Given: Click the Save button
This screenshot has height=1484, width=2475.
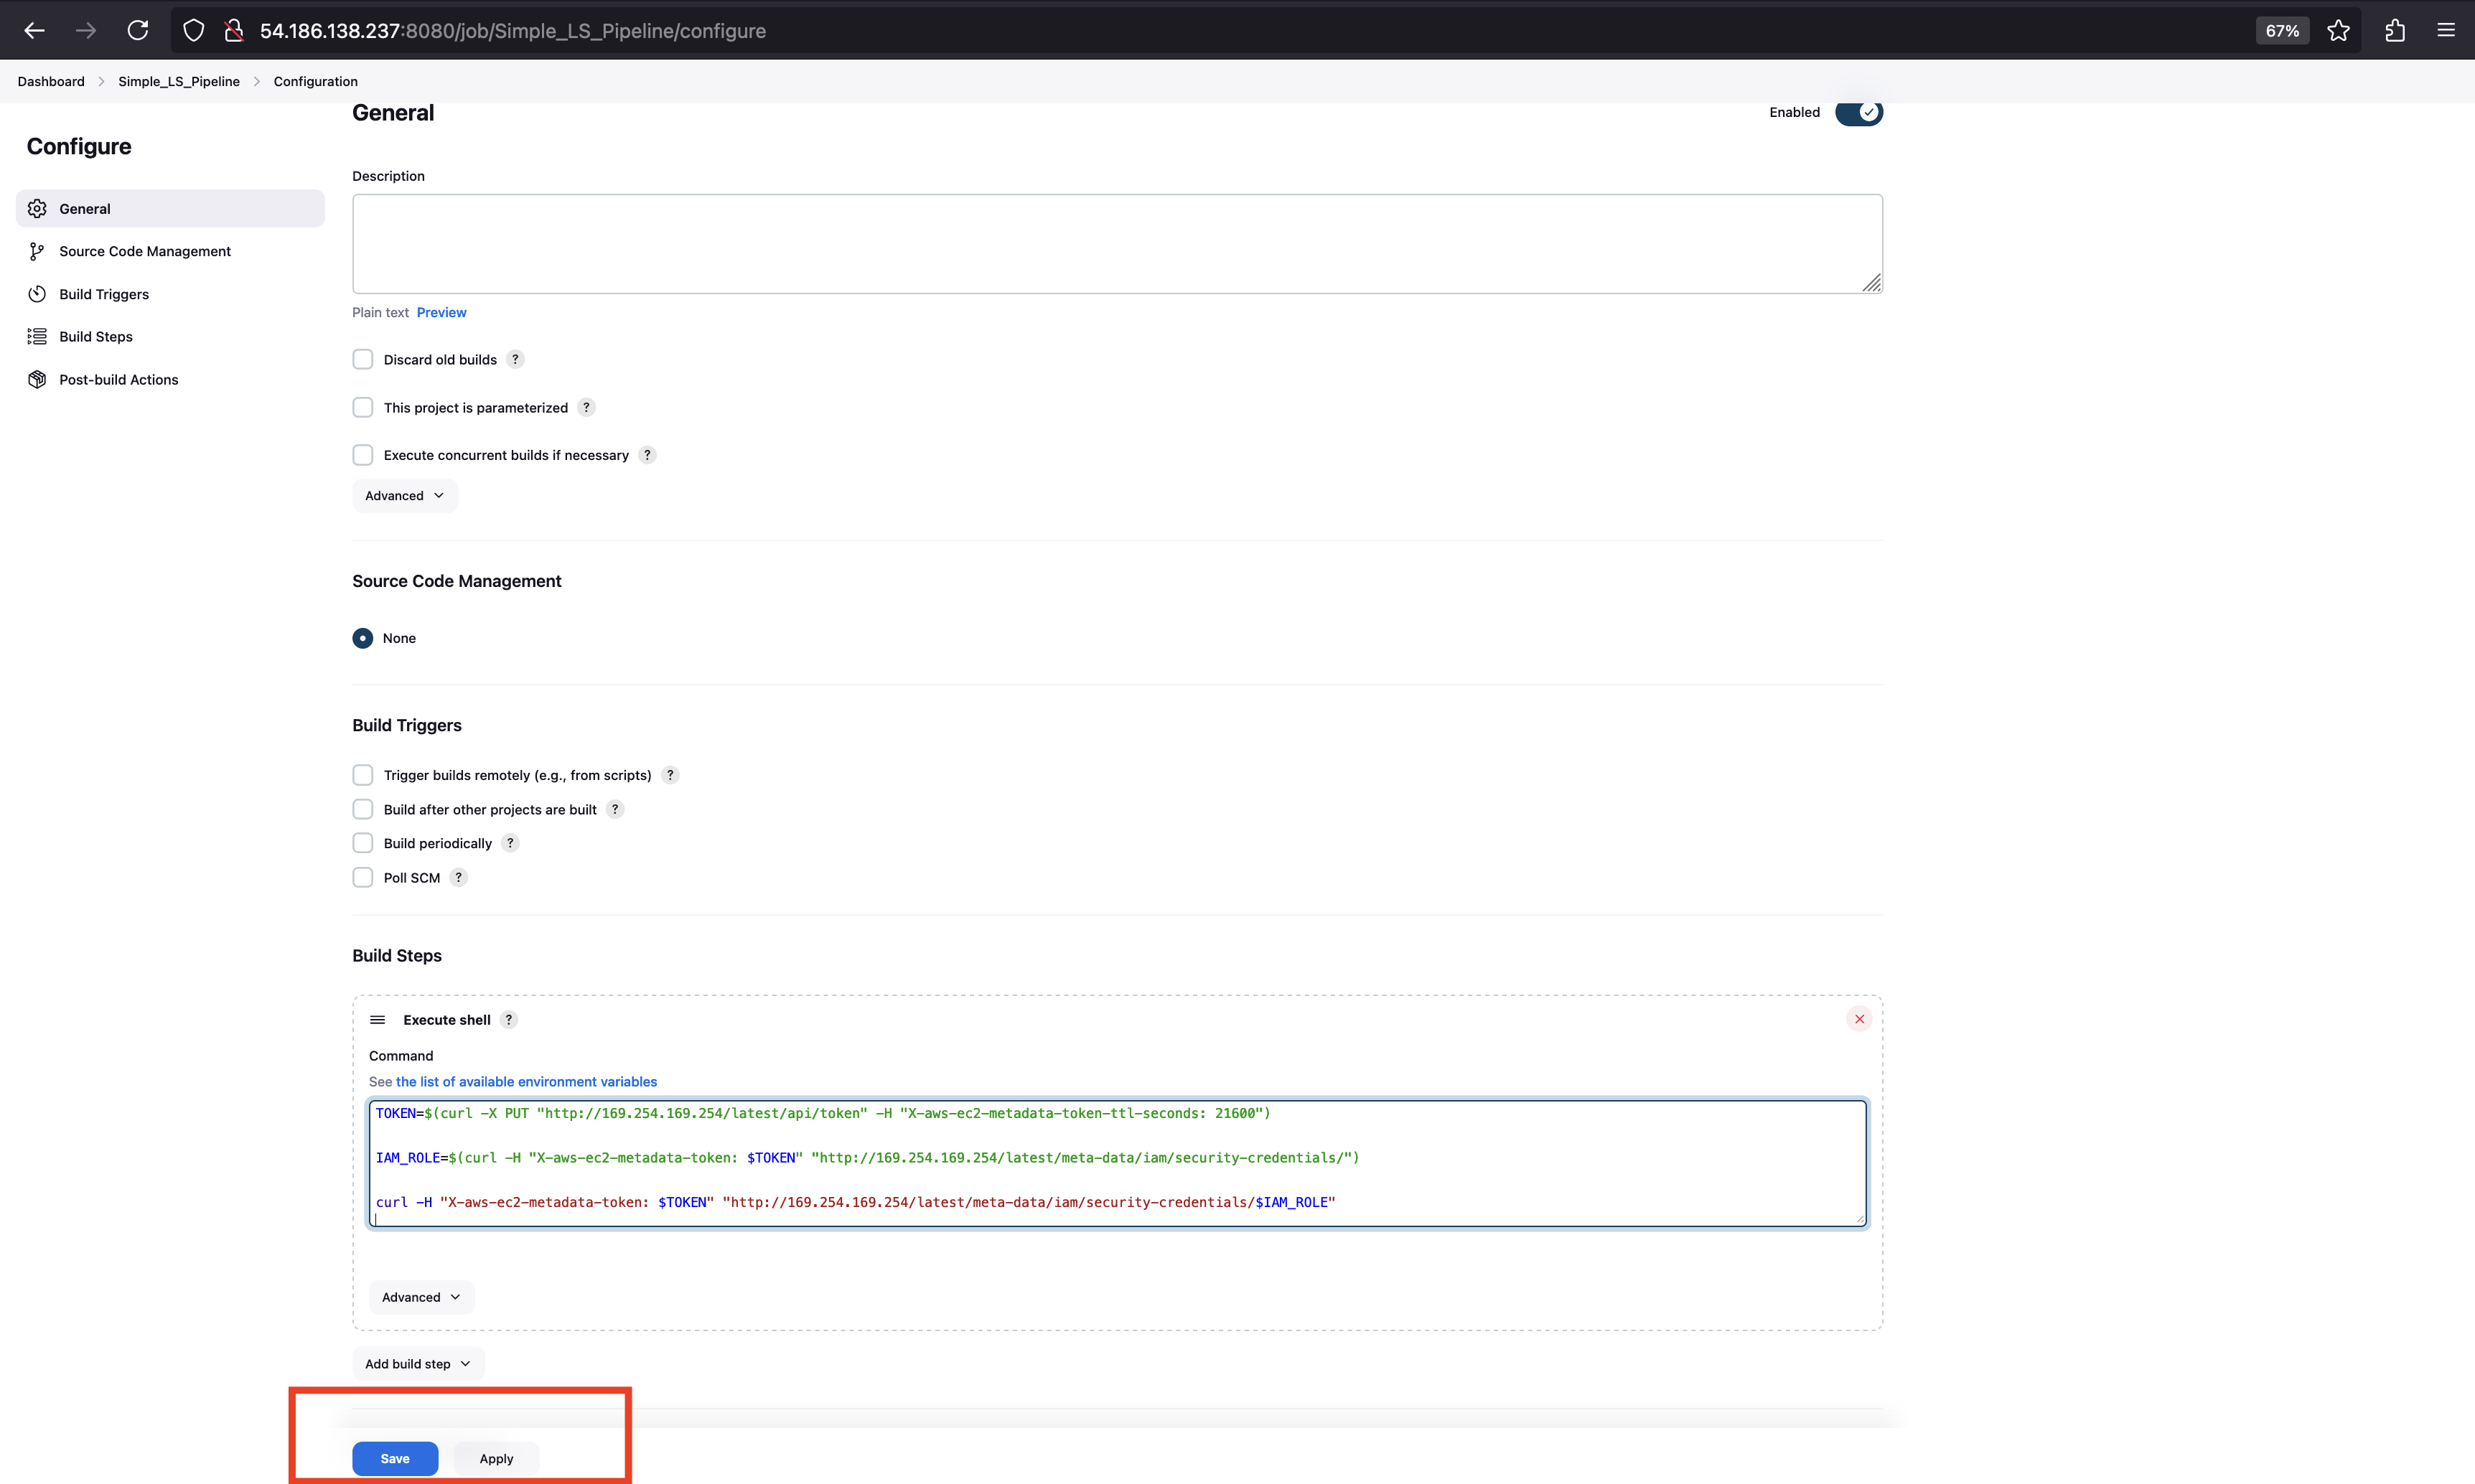Looking at the screenshot, I should click(395, 1459).
